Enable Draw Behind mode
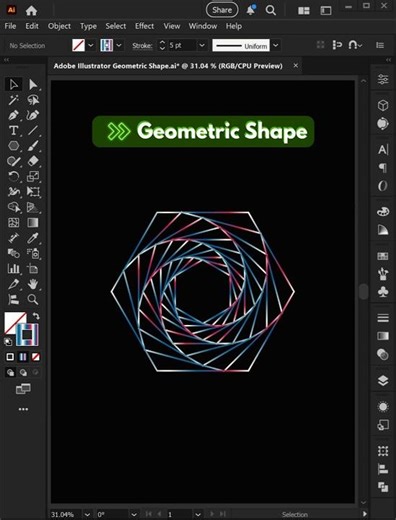The image size is (396, 520). pos(23,372)
